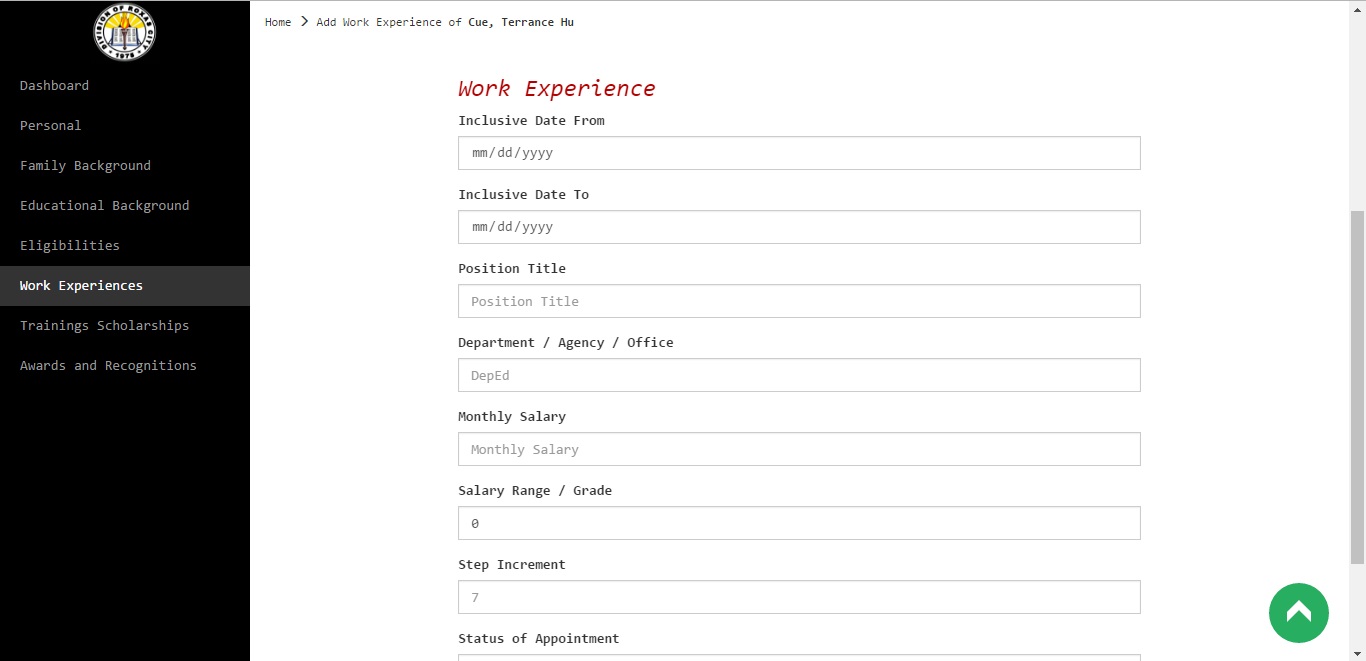1366x661 pixels.
Task: Select the Department / Agency / Office field
Action: (x=799, y=375)
